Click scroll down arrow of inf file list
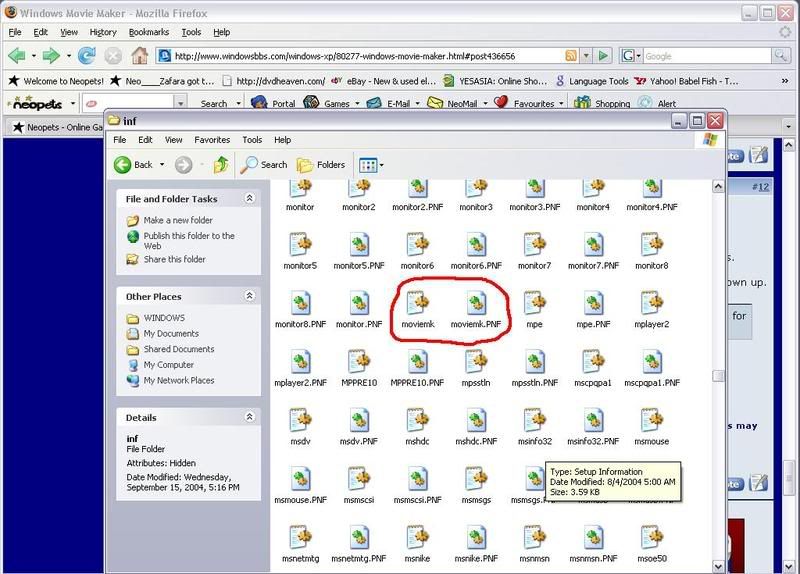 coord(718,566)
